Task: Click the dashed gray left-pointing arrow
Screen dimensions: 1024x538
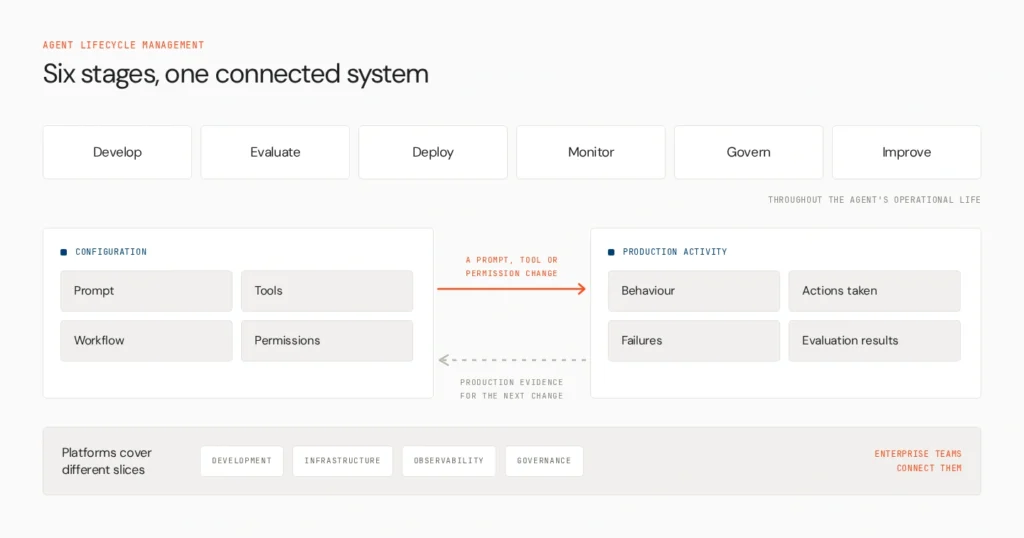Action: 512,360
